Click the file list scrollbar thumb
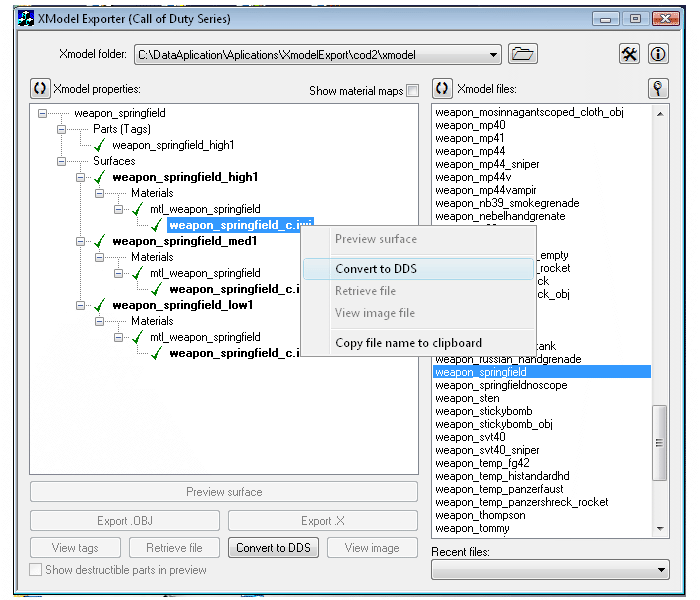This screenshot has width=700, height=600. tap(659, 443)
